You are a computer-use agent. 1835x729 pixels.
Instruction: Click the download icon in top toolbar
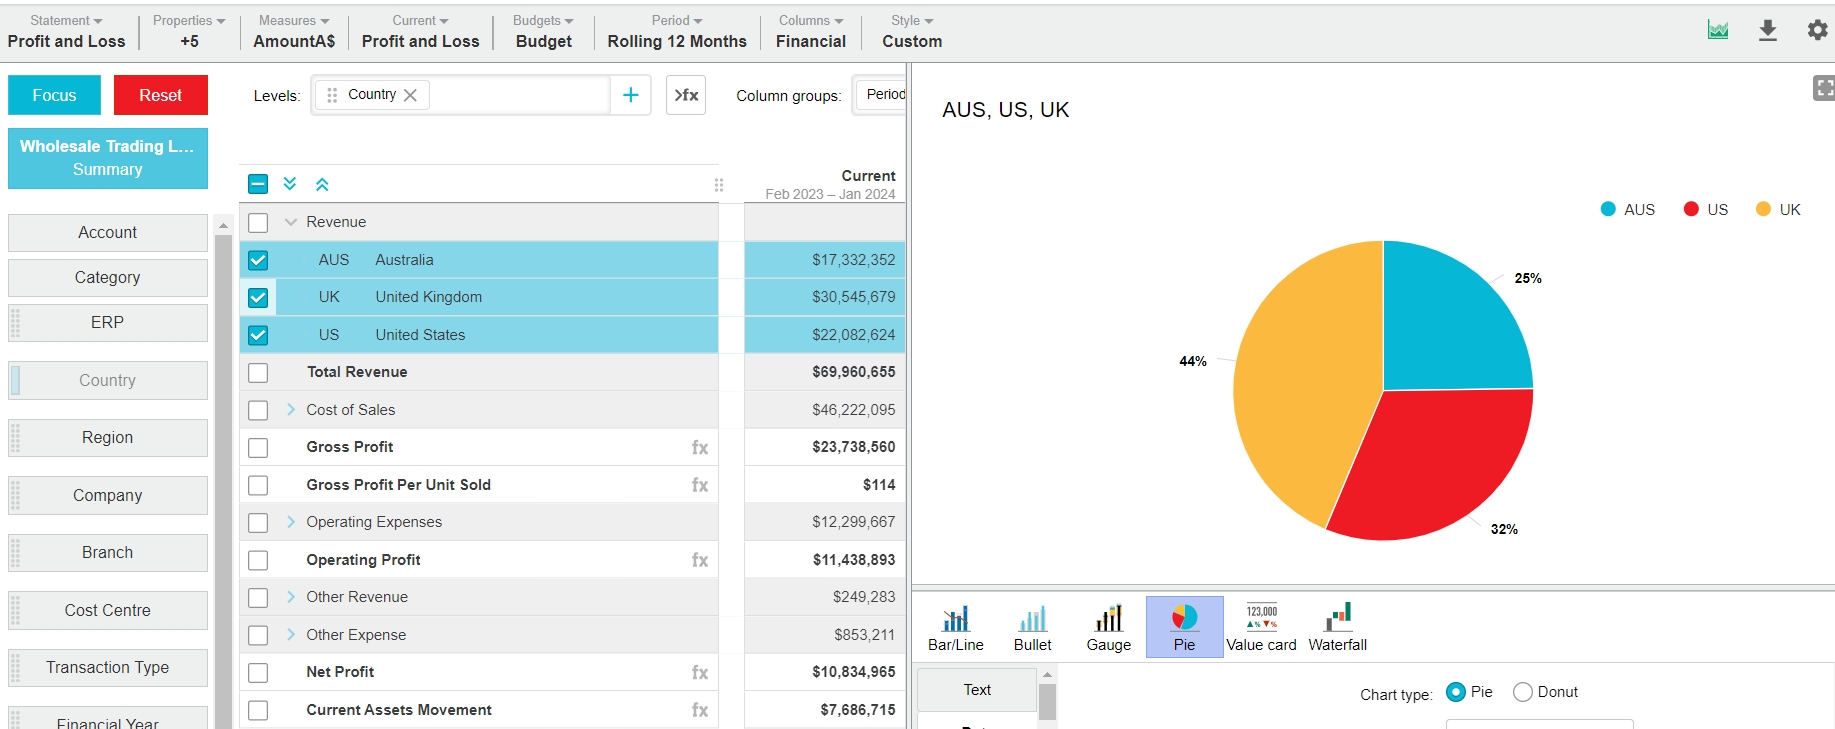tap(1767, 31)
